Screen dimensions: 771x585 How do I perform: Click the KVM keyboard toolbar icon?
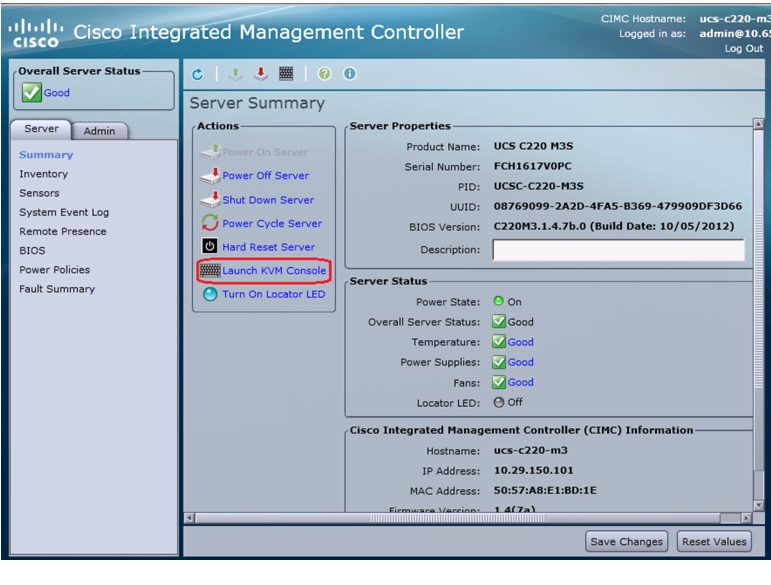tap(286, 74)
